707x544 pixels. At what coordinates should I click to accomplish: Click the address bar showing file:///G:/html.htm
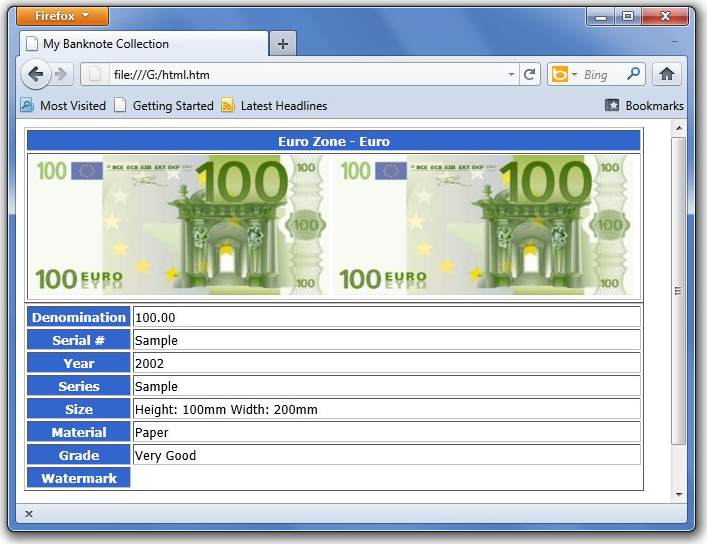pyautogui.click(x=300, y=74)
